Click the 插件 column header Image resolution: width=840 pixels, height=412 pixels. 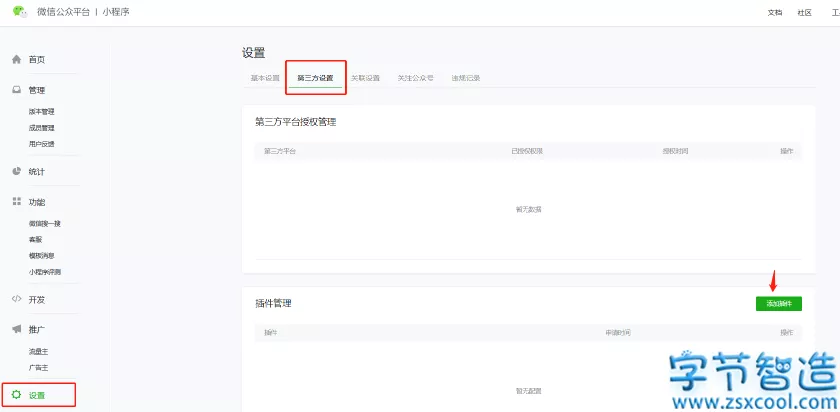tap(271, 333)
